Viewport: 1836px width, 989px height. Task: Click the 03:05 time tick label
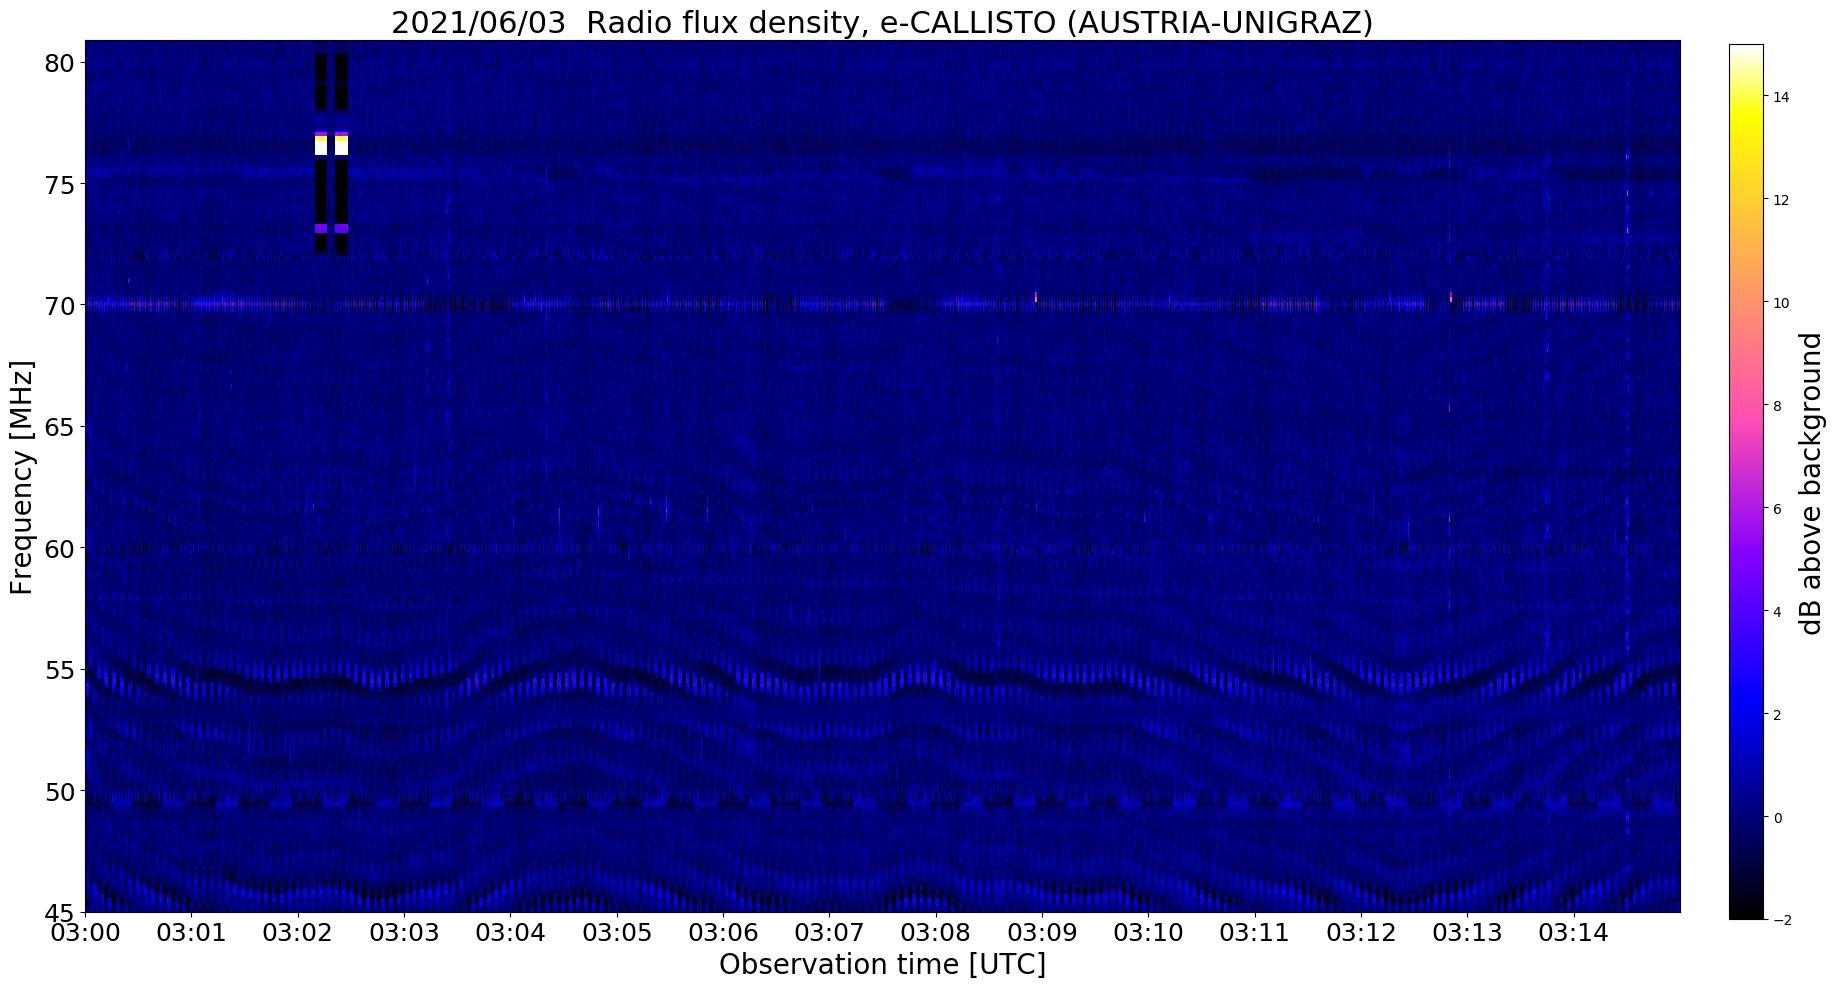click(617, 933)
